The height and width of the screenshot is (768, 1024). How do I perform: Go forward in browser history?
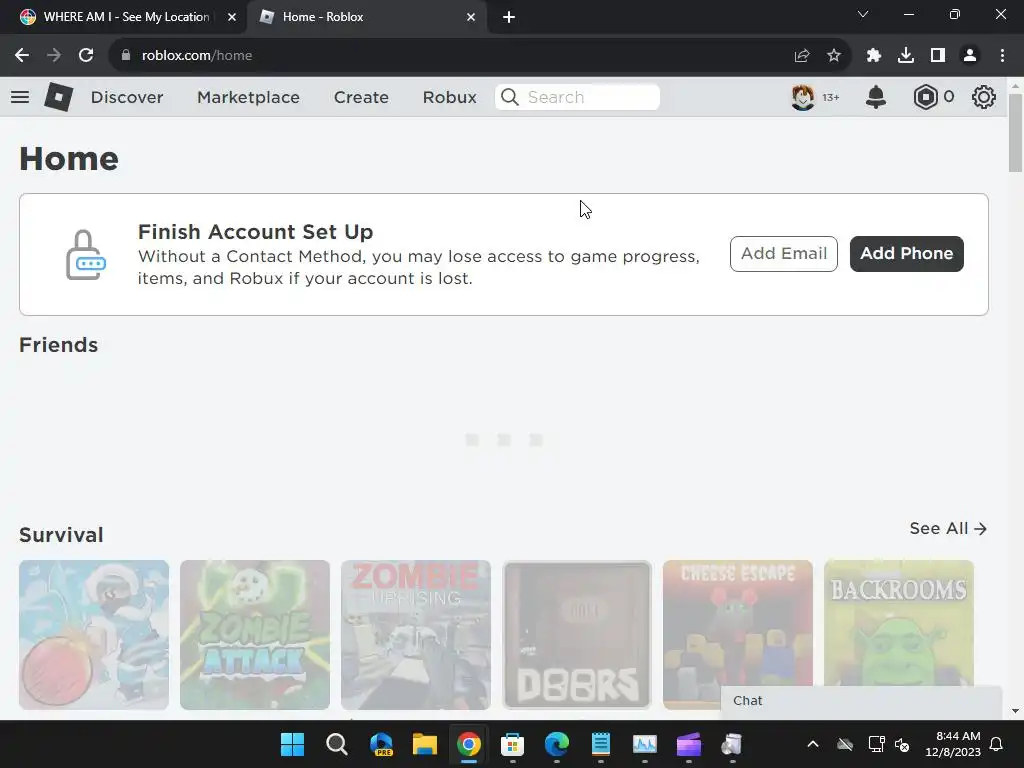click(x=54, y=56)
